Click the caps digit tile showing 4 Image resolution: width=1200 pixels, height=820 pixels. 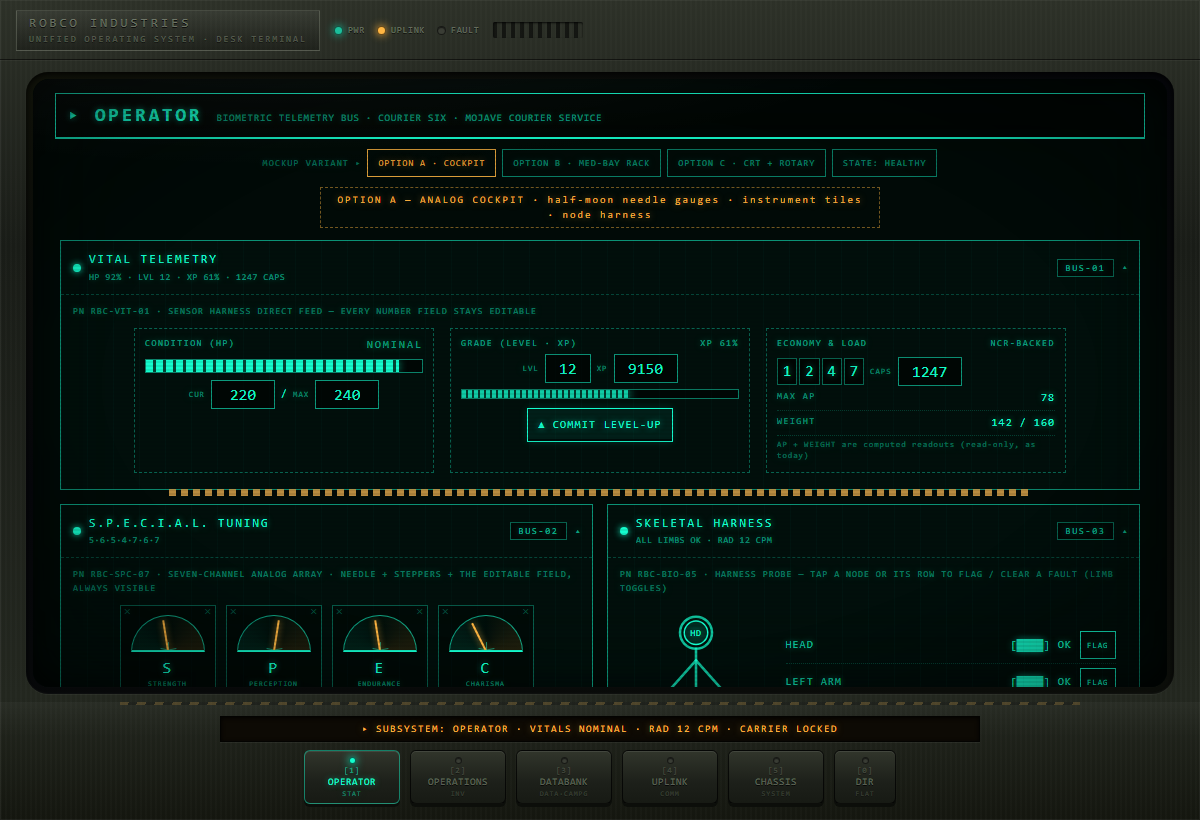pos(832,372)
